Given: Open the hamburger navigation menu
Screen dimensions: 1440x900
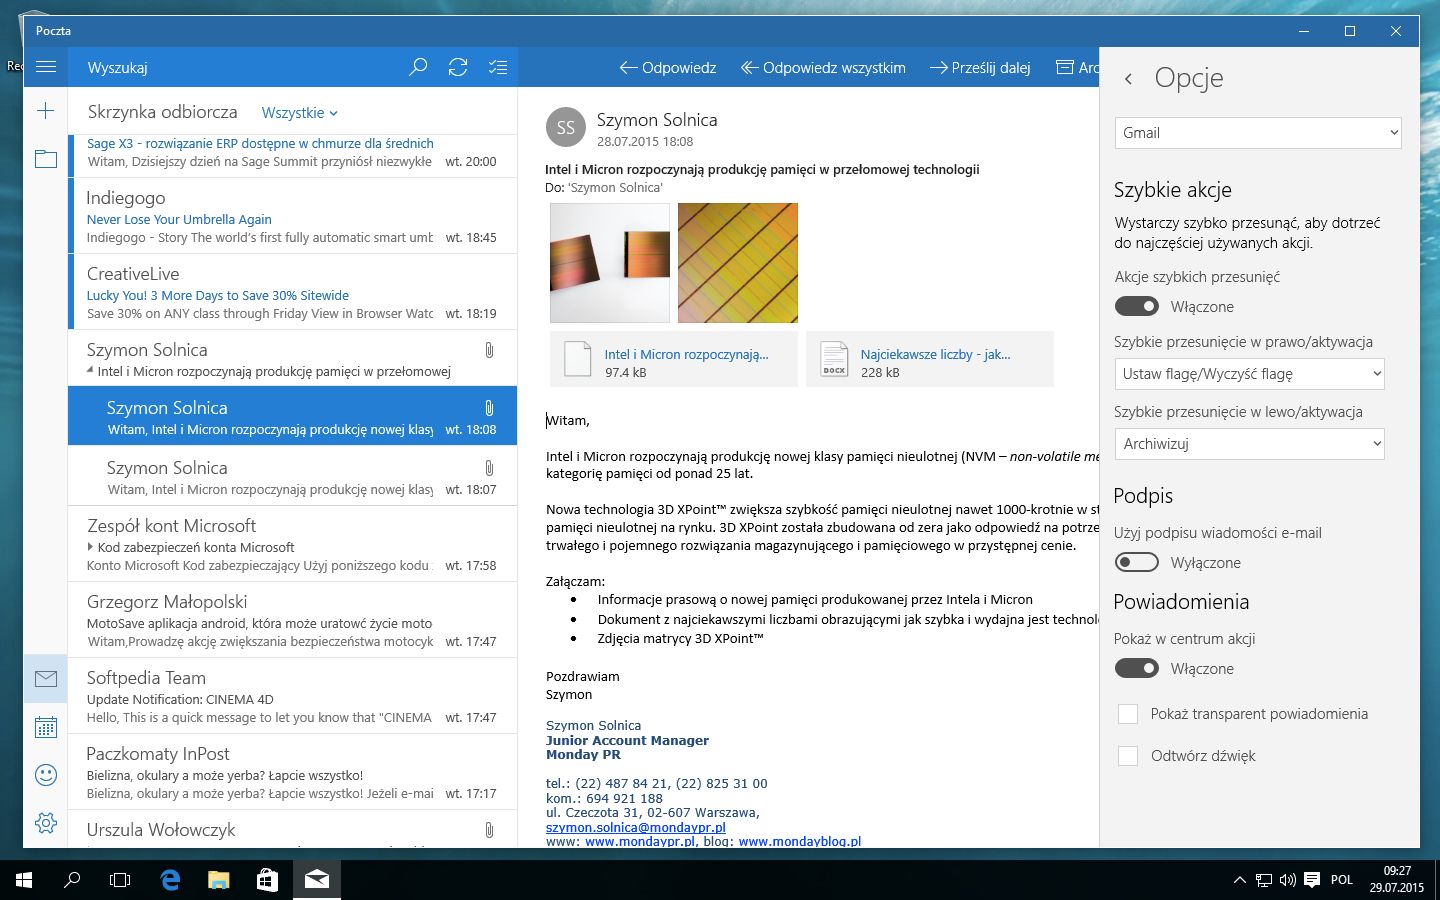Looking at the screenshot, I should 45,67.
